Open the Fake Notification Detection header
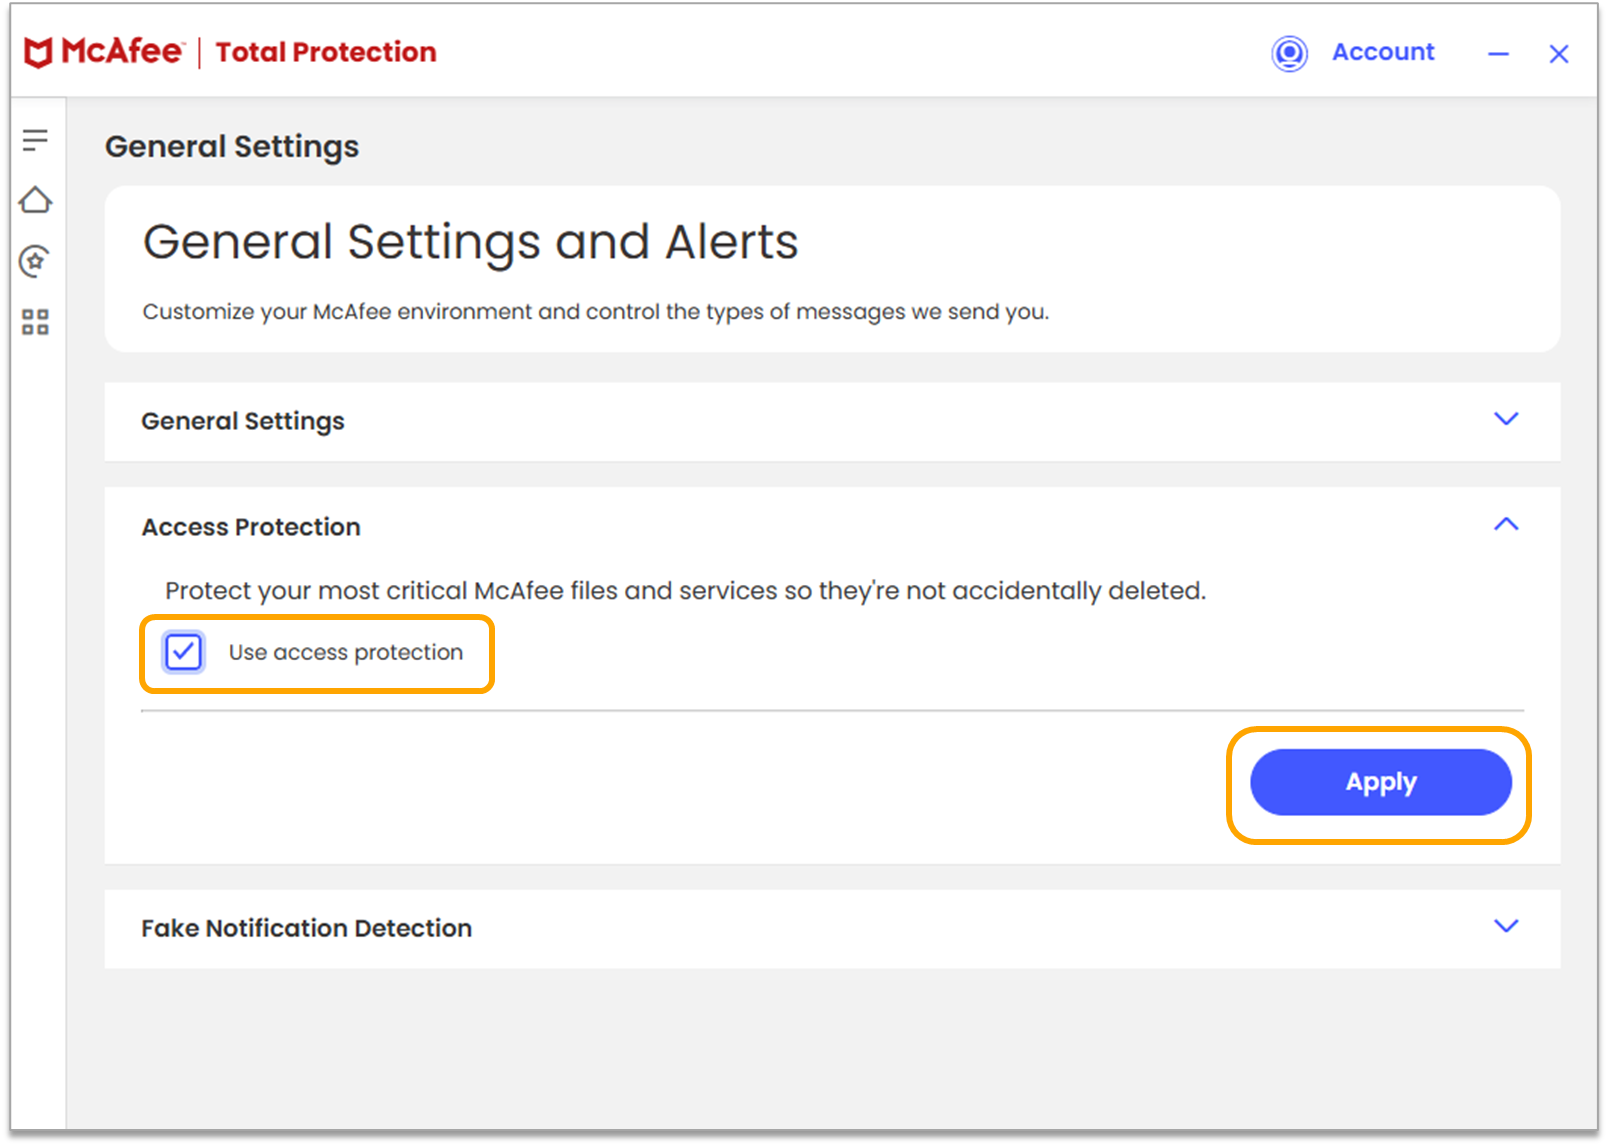Viewport: 1608px width, 1146px height. [306, 928]
